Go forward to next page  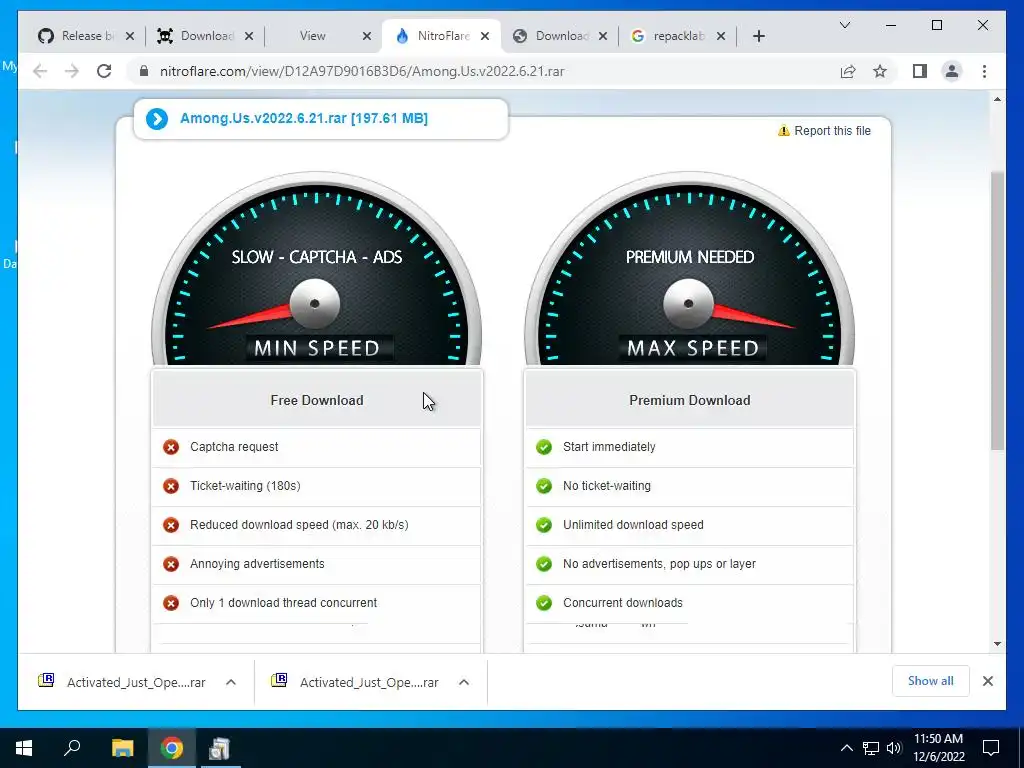71,71
